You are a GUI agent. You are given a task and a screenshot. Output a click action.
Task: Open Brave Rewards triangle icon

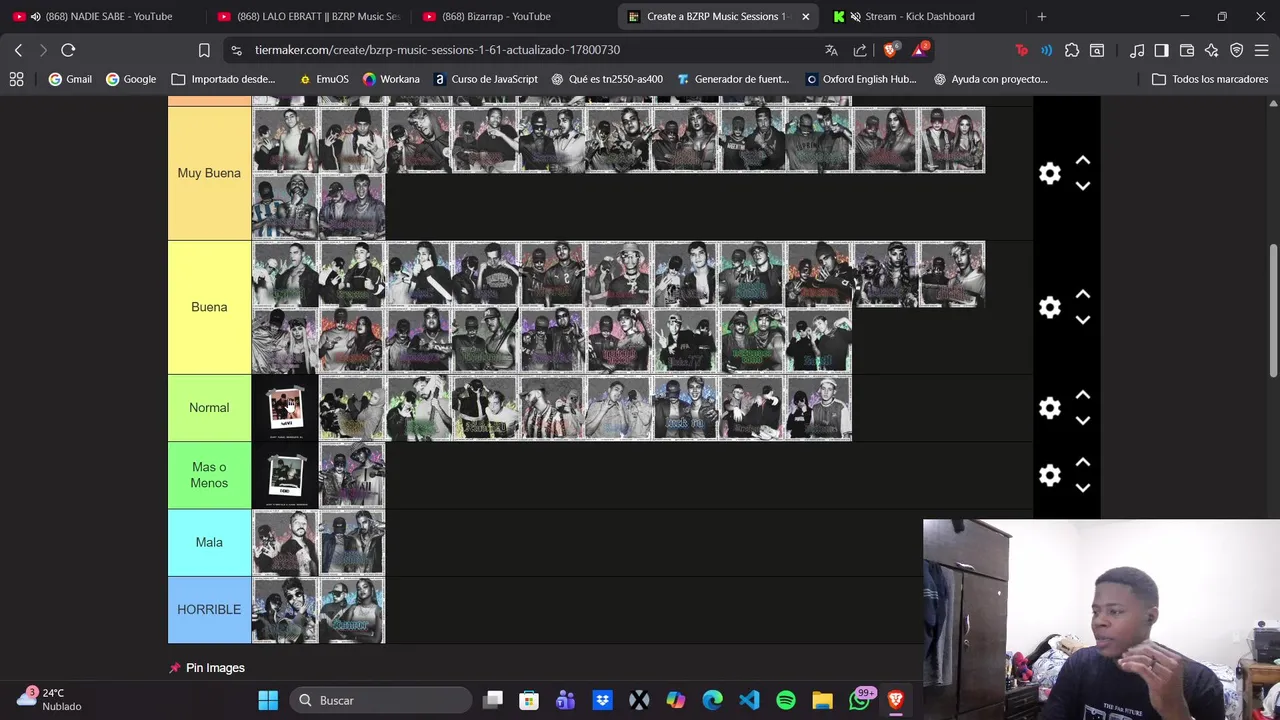(x=920, y=50)
